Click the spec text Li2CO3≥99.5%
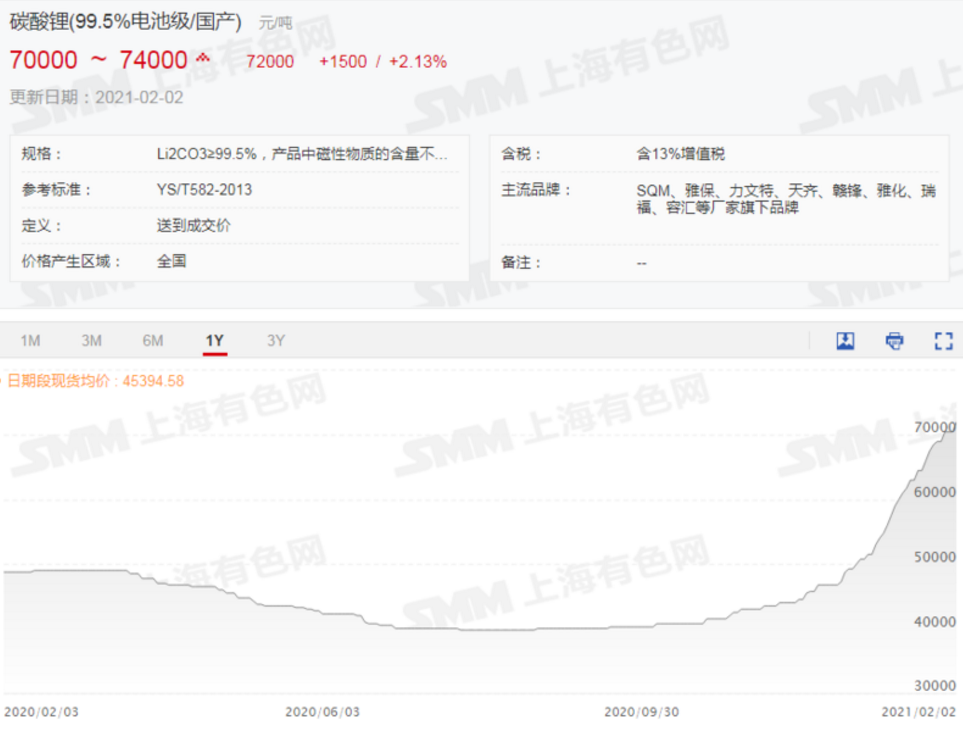 pos(206,154)
